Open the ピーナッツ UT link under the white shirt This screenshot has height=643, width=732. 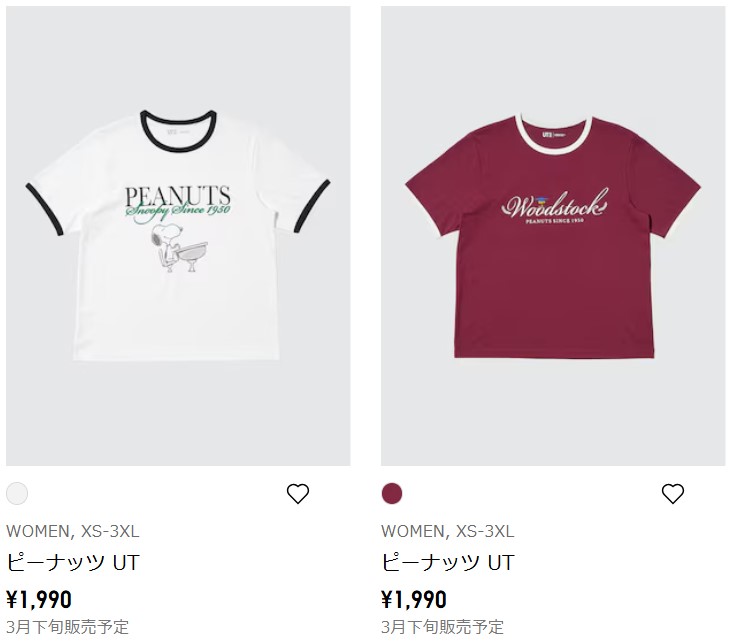point(73,562)
